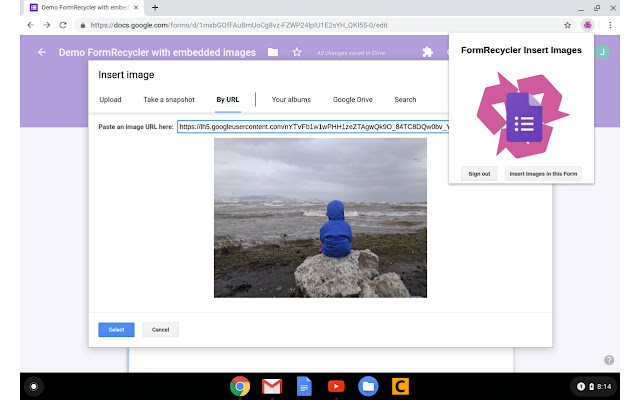Open the launcher circle button

[x=34, y=386]
